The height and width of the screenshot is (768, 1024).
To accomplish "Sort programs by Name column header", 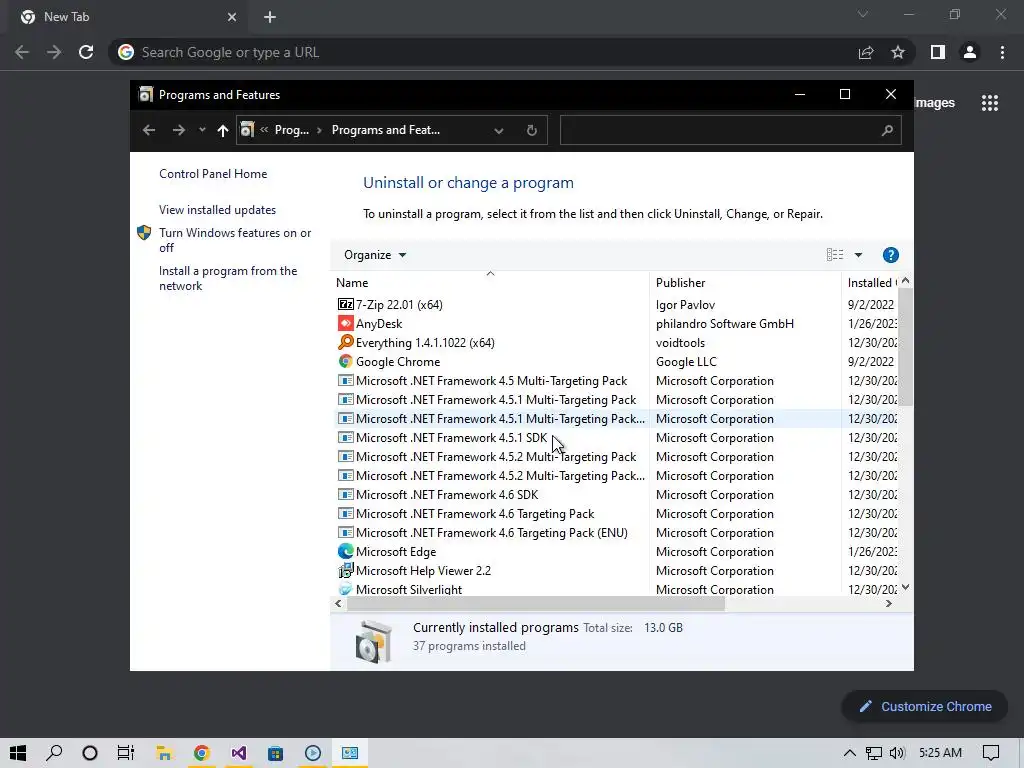I will coord(489,283).
